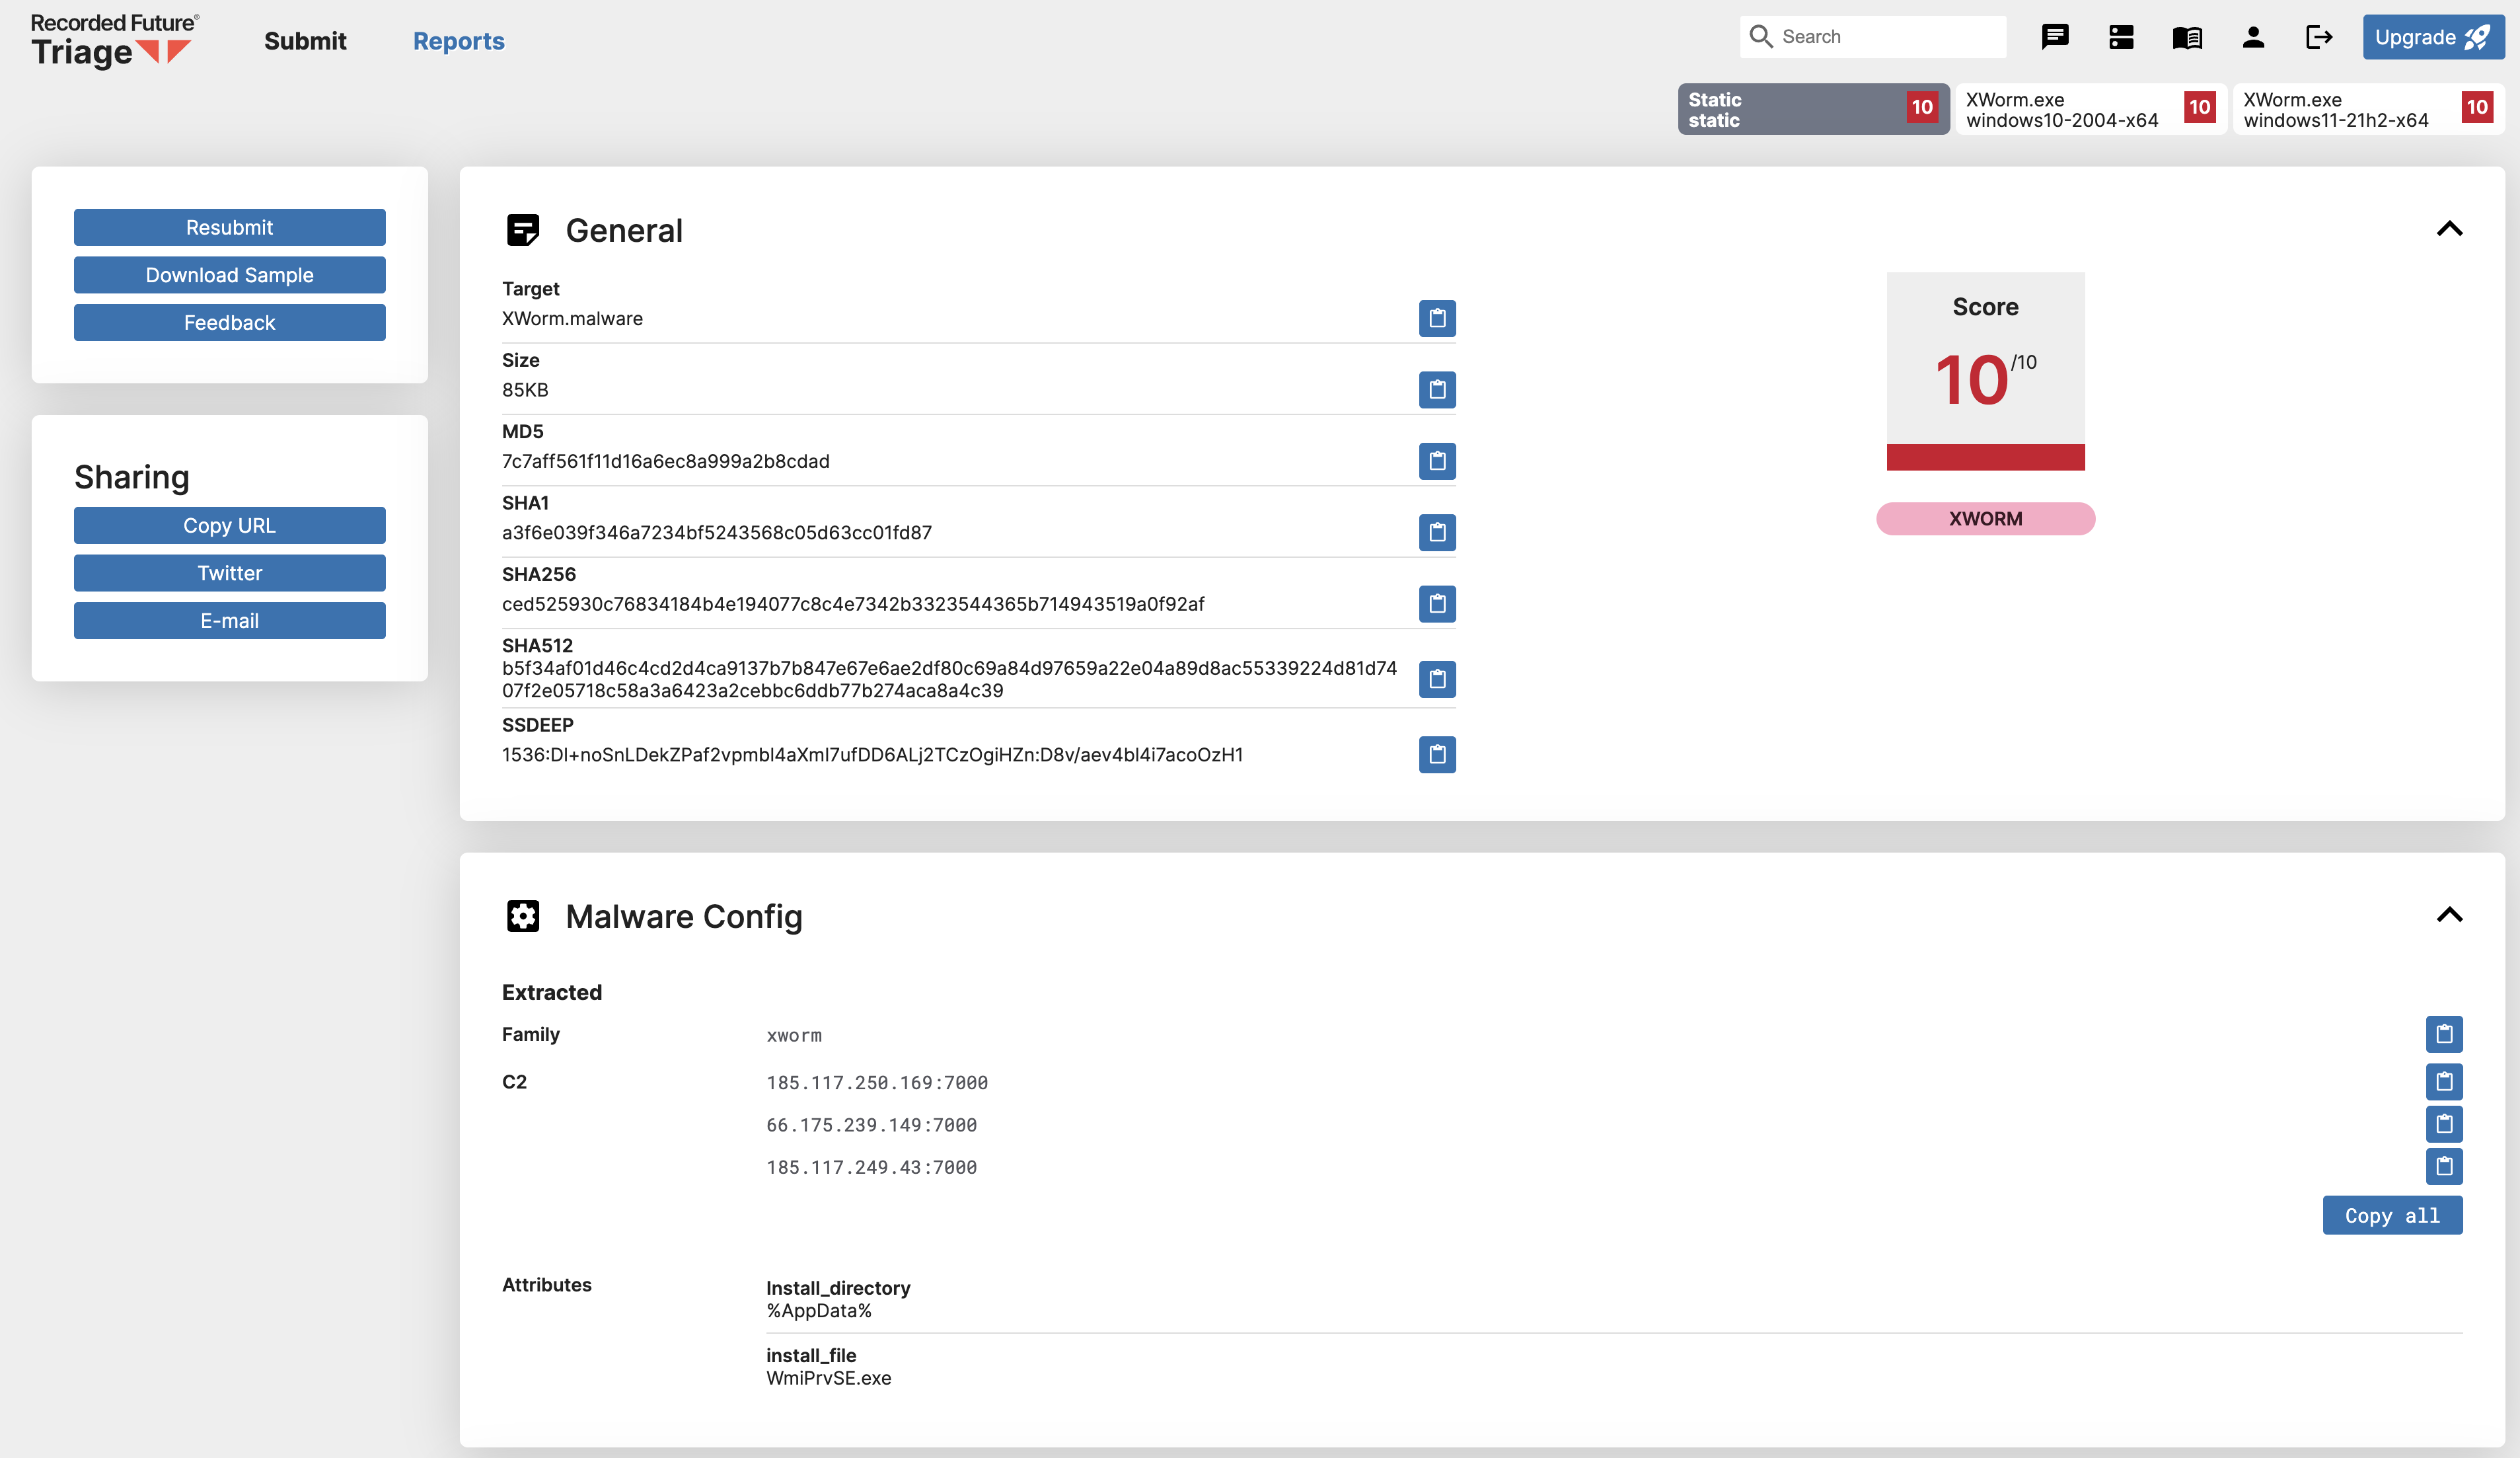This screenshot has height=1458, width=2520.
Task: Open the documentation book icon
Action: click(2187, 38)
